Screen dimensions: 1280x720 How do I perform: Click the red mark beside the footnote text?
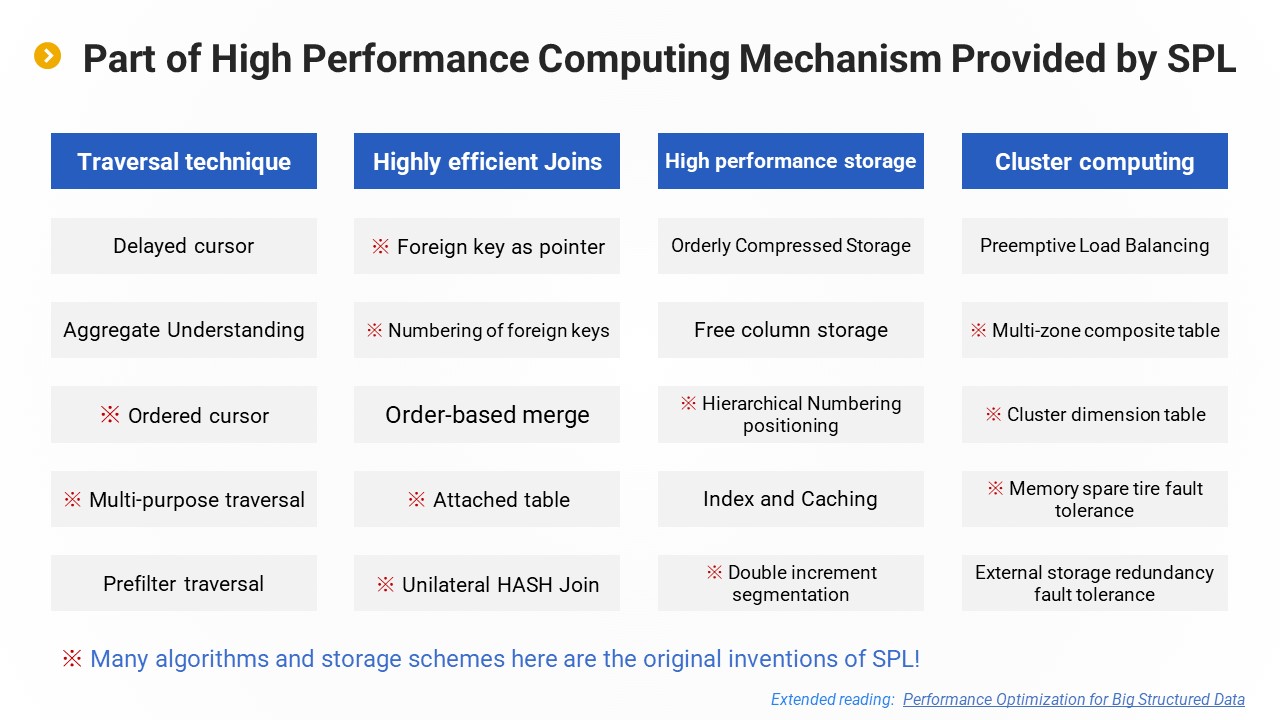point(72,659)
